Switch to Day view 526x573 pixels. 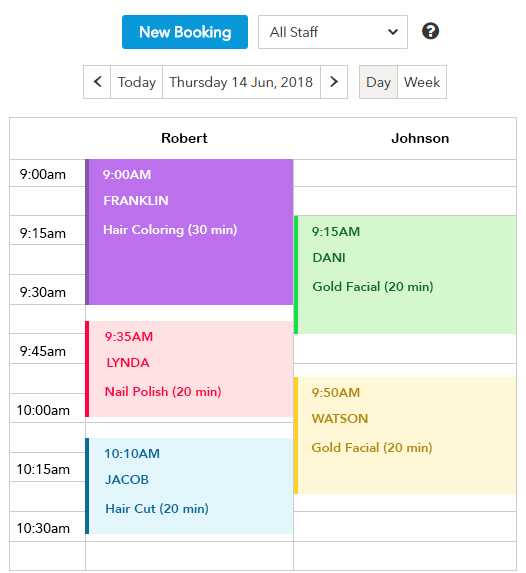[378, 82]
